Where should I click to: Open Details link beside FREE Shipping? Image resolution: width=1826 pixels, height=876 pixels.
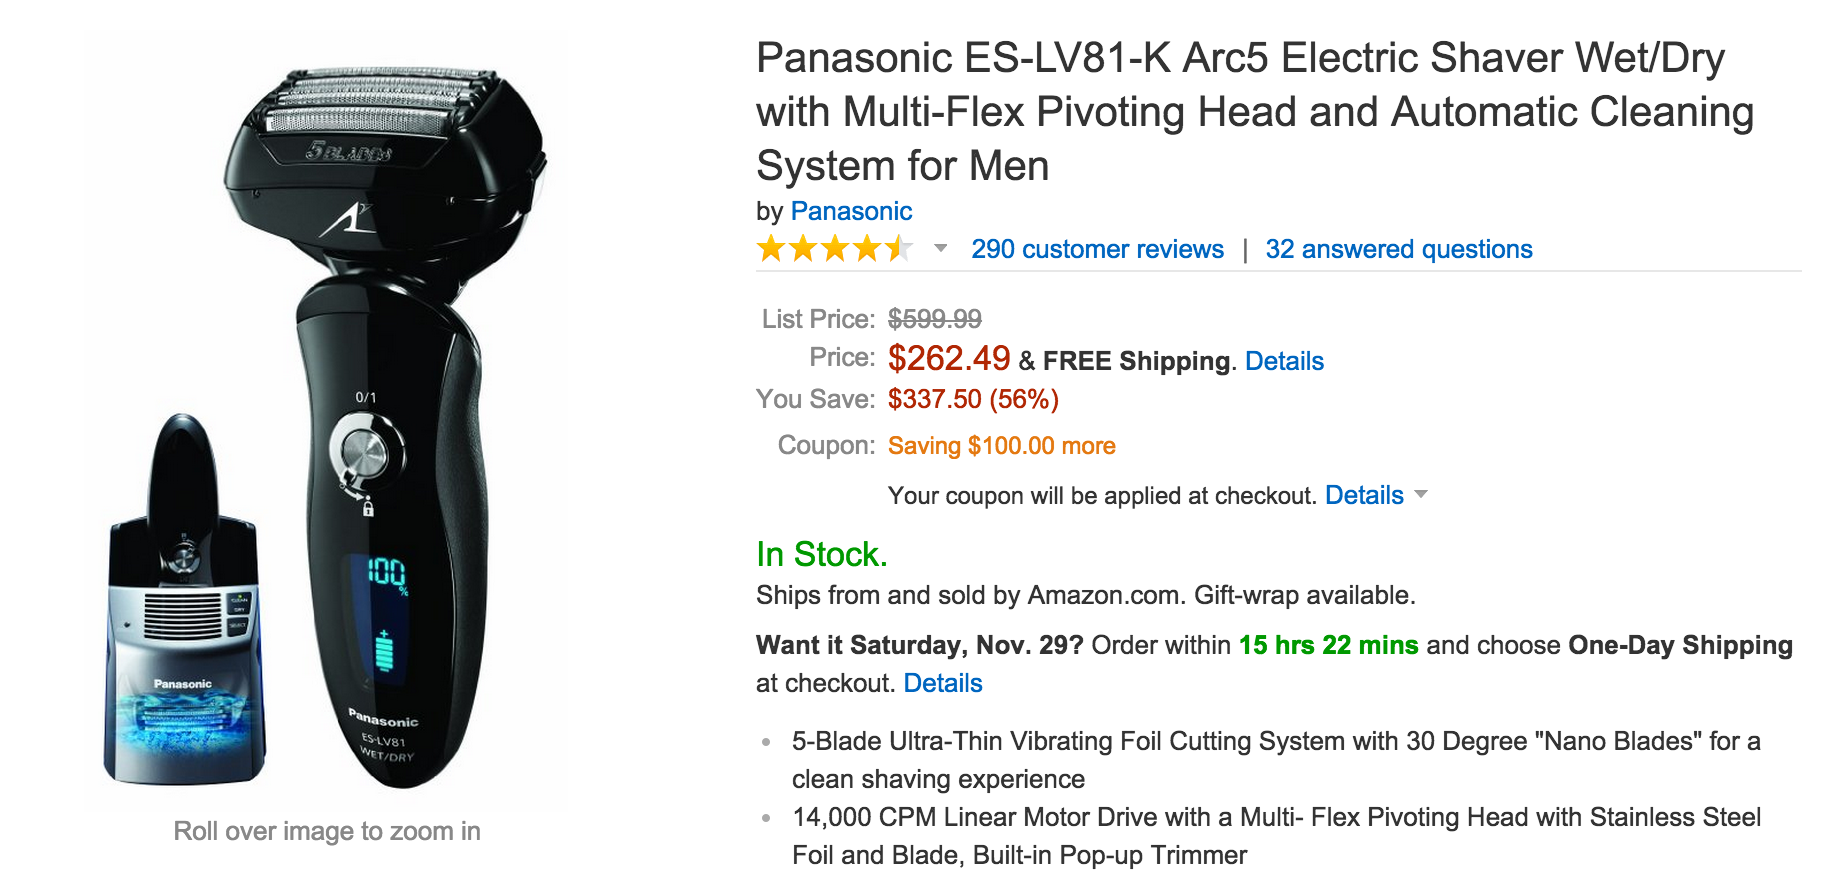1284,361
